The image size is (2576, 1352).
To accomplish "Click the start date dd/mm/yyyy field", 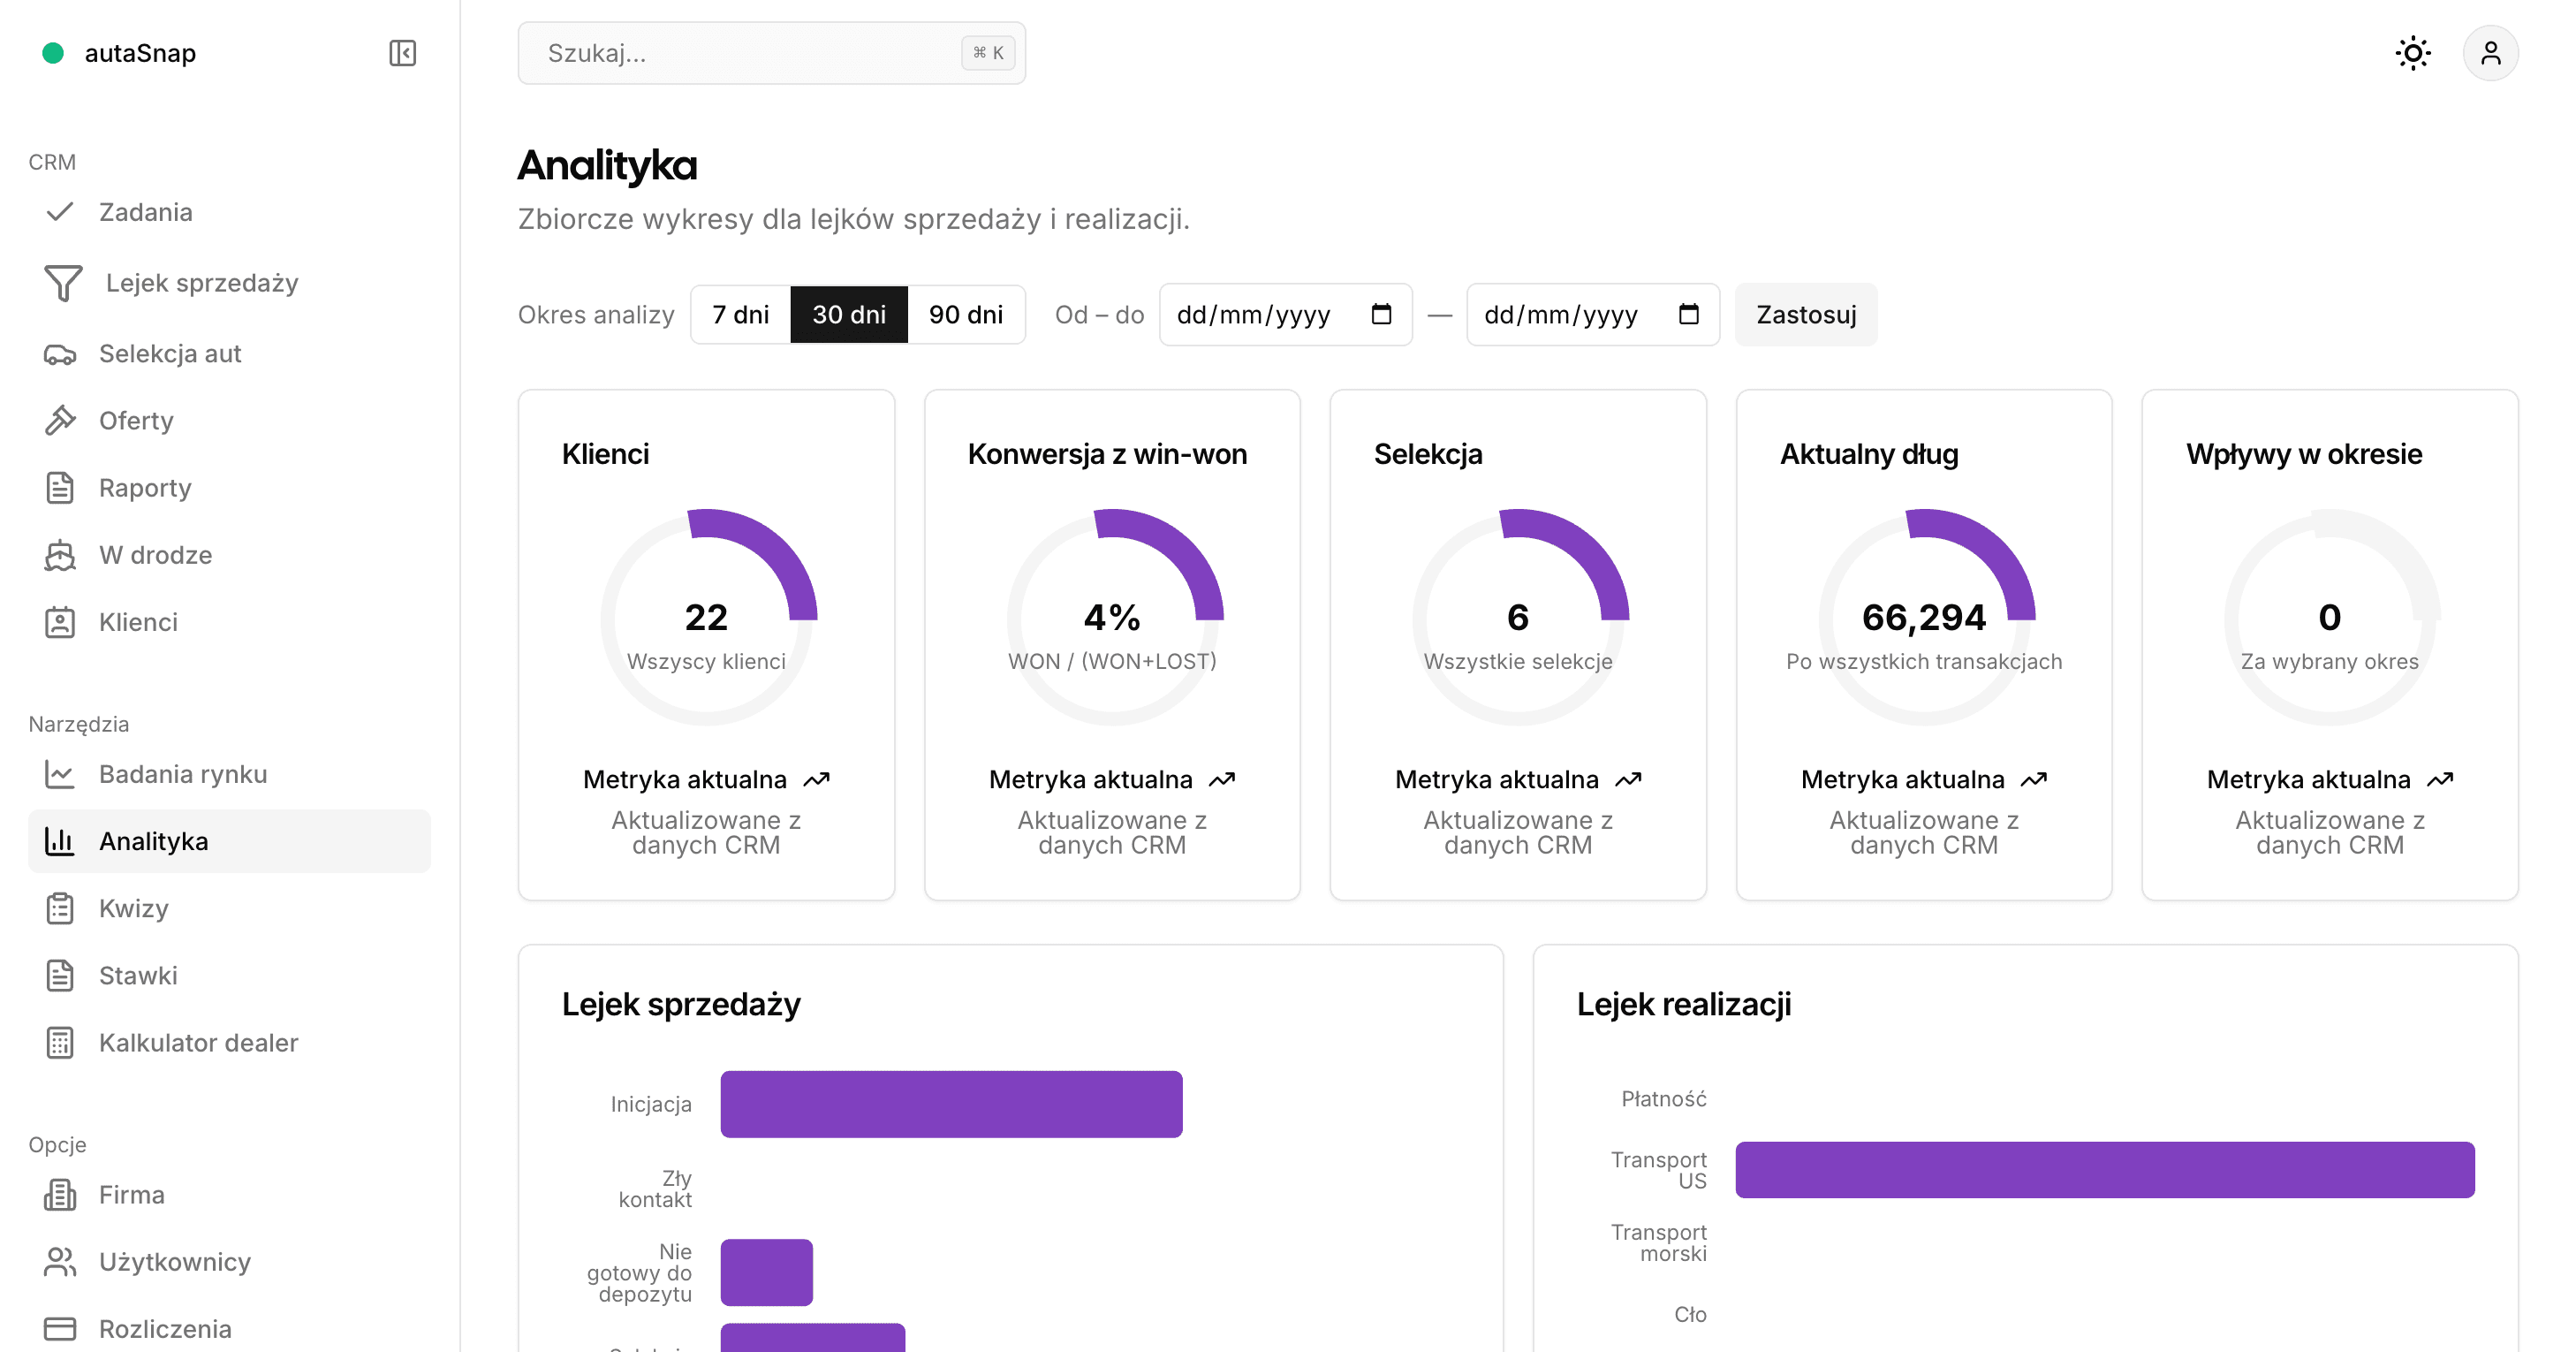I will coord(1285,315).
